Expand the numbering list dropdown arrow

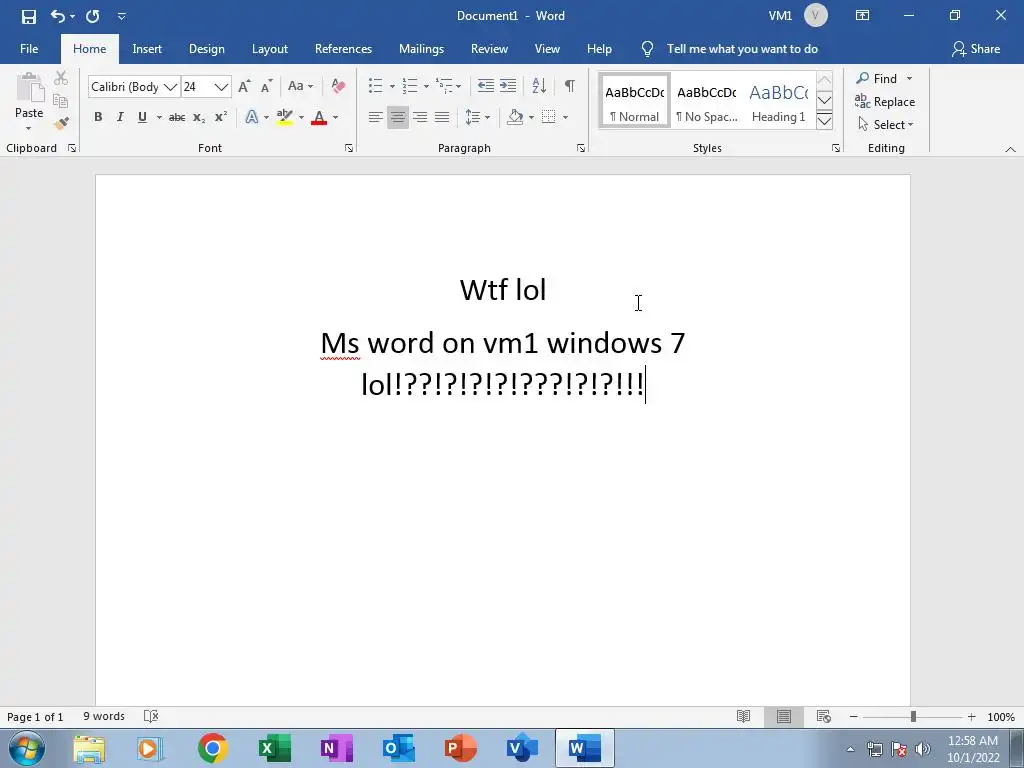point(426,86)
